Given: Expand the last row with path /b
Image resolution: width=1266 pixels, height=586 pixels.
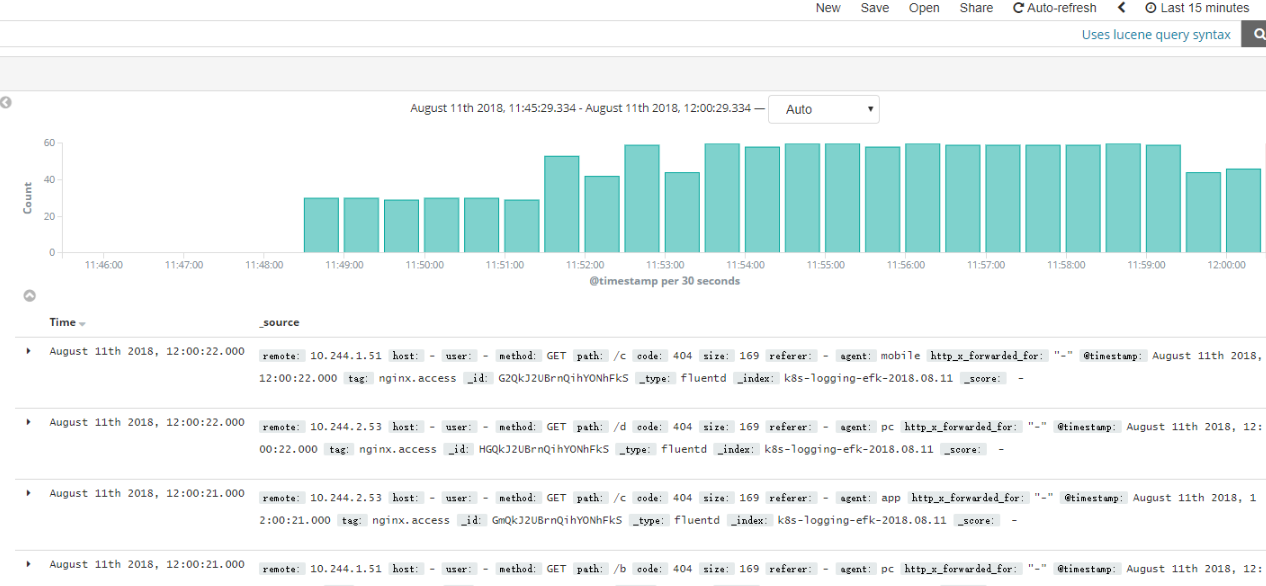Looking at the screenshot, I should tap(29, 564).
